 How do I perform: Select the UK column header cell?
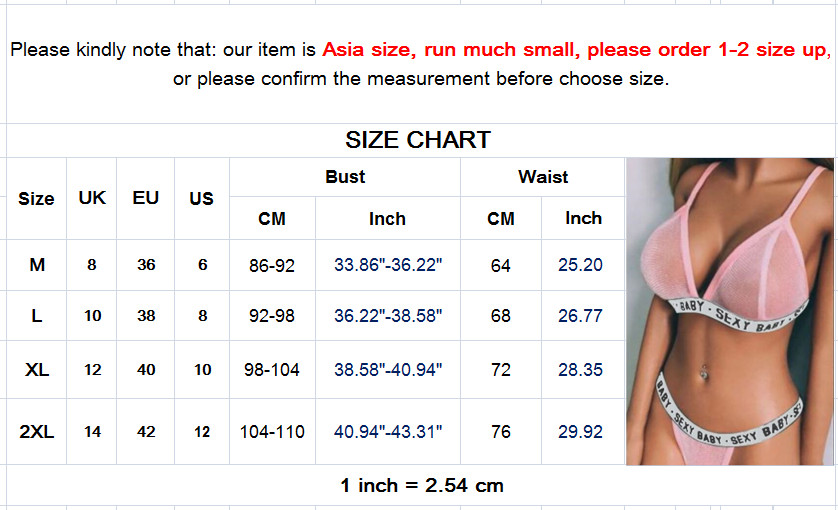pyautogui.click(x=92, y=198)
